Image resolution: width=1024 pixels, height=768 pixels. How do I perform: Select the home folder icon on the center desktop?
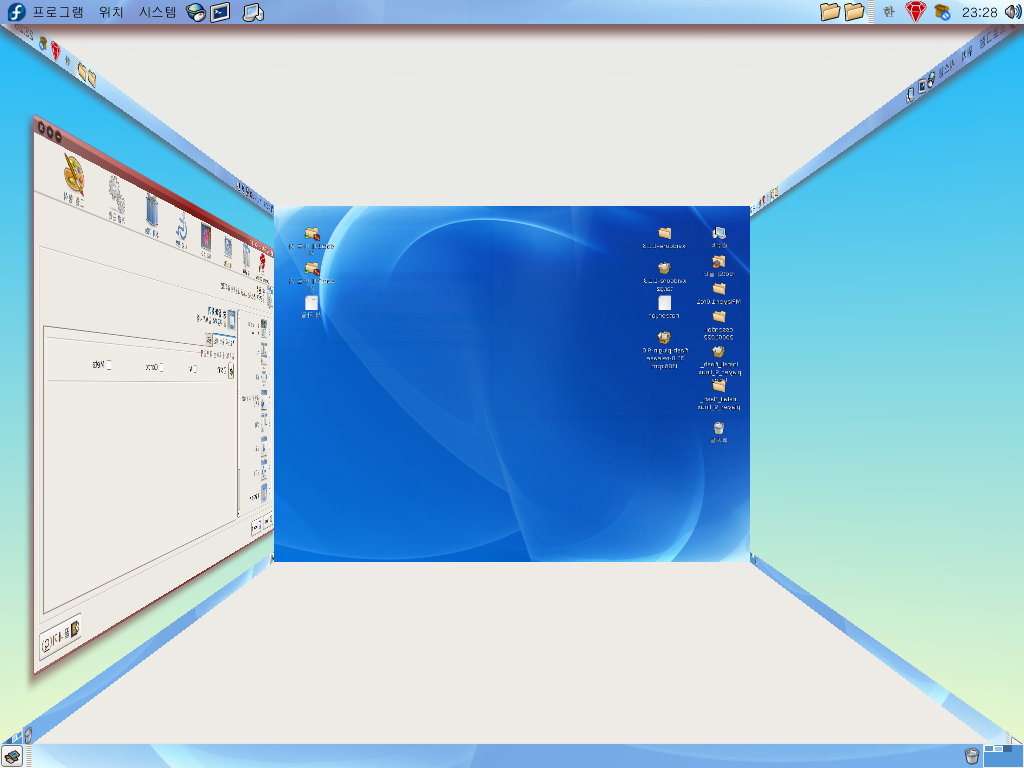tap(718, 265)
